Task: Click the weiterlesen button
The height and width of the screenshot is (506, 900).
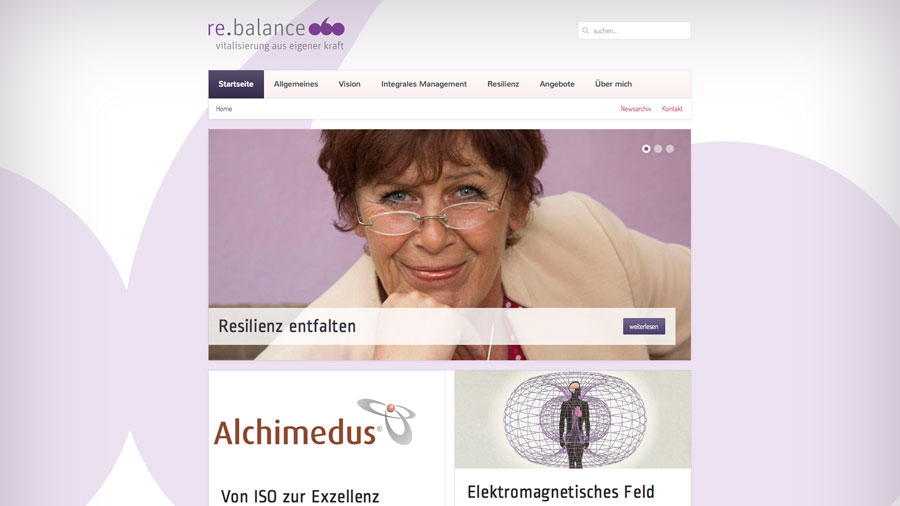Action: [644, 326]
